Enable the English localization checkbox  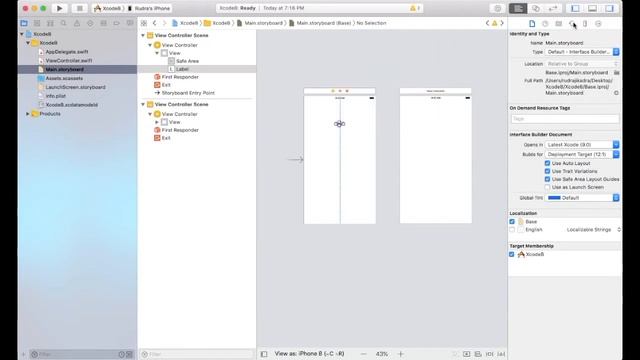pos(512,230)
